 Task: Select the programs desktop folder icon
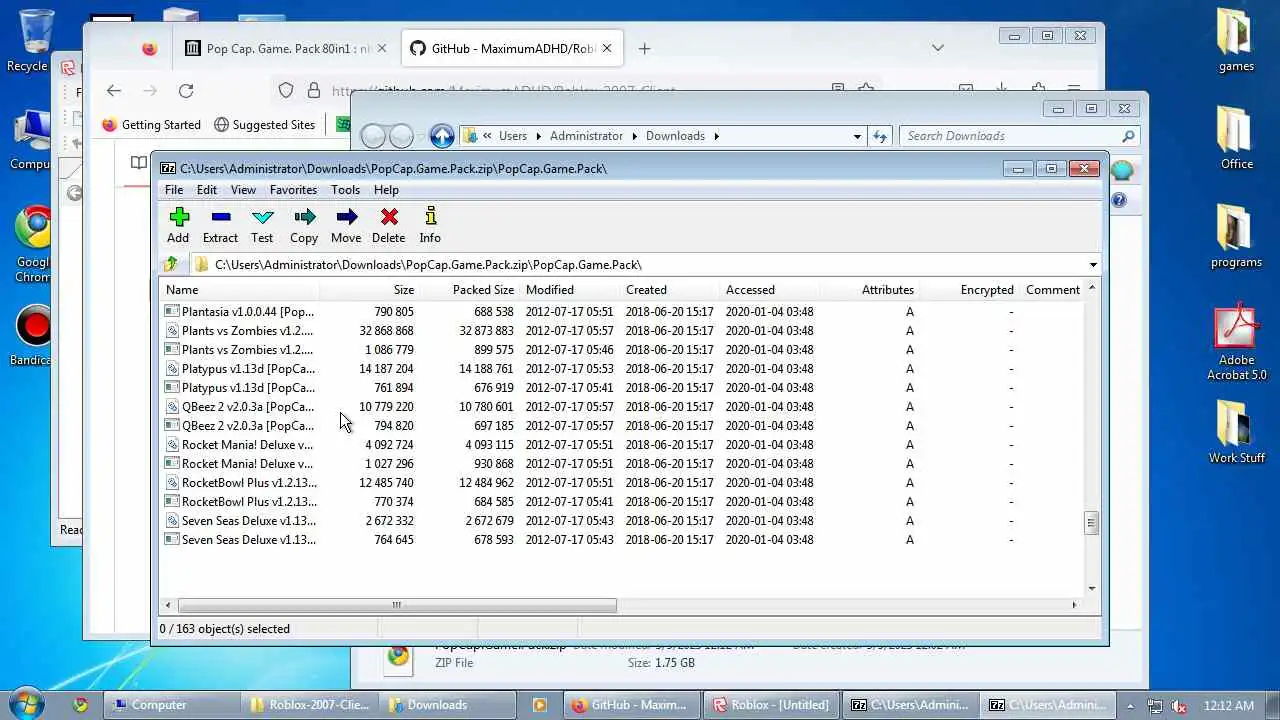coord(1236,236)
